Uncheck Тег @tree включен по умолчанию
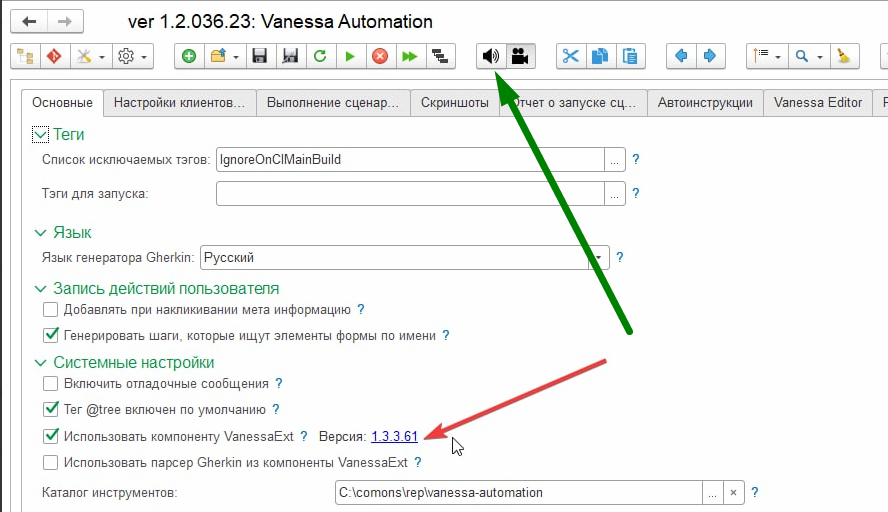The width and height of the screenshot is (888, 512). 50,409
